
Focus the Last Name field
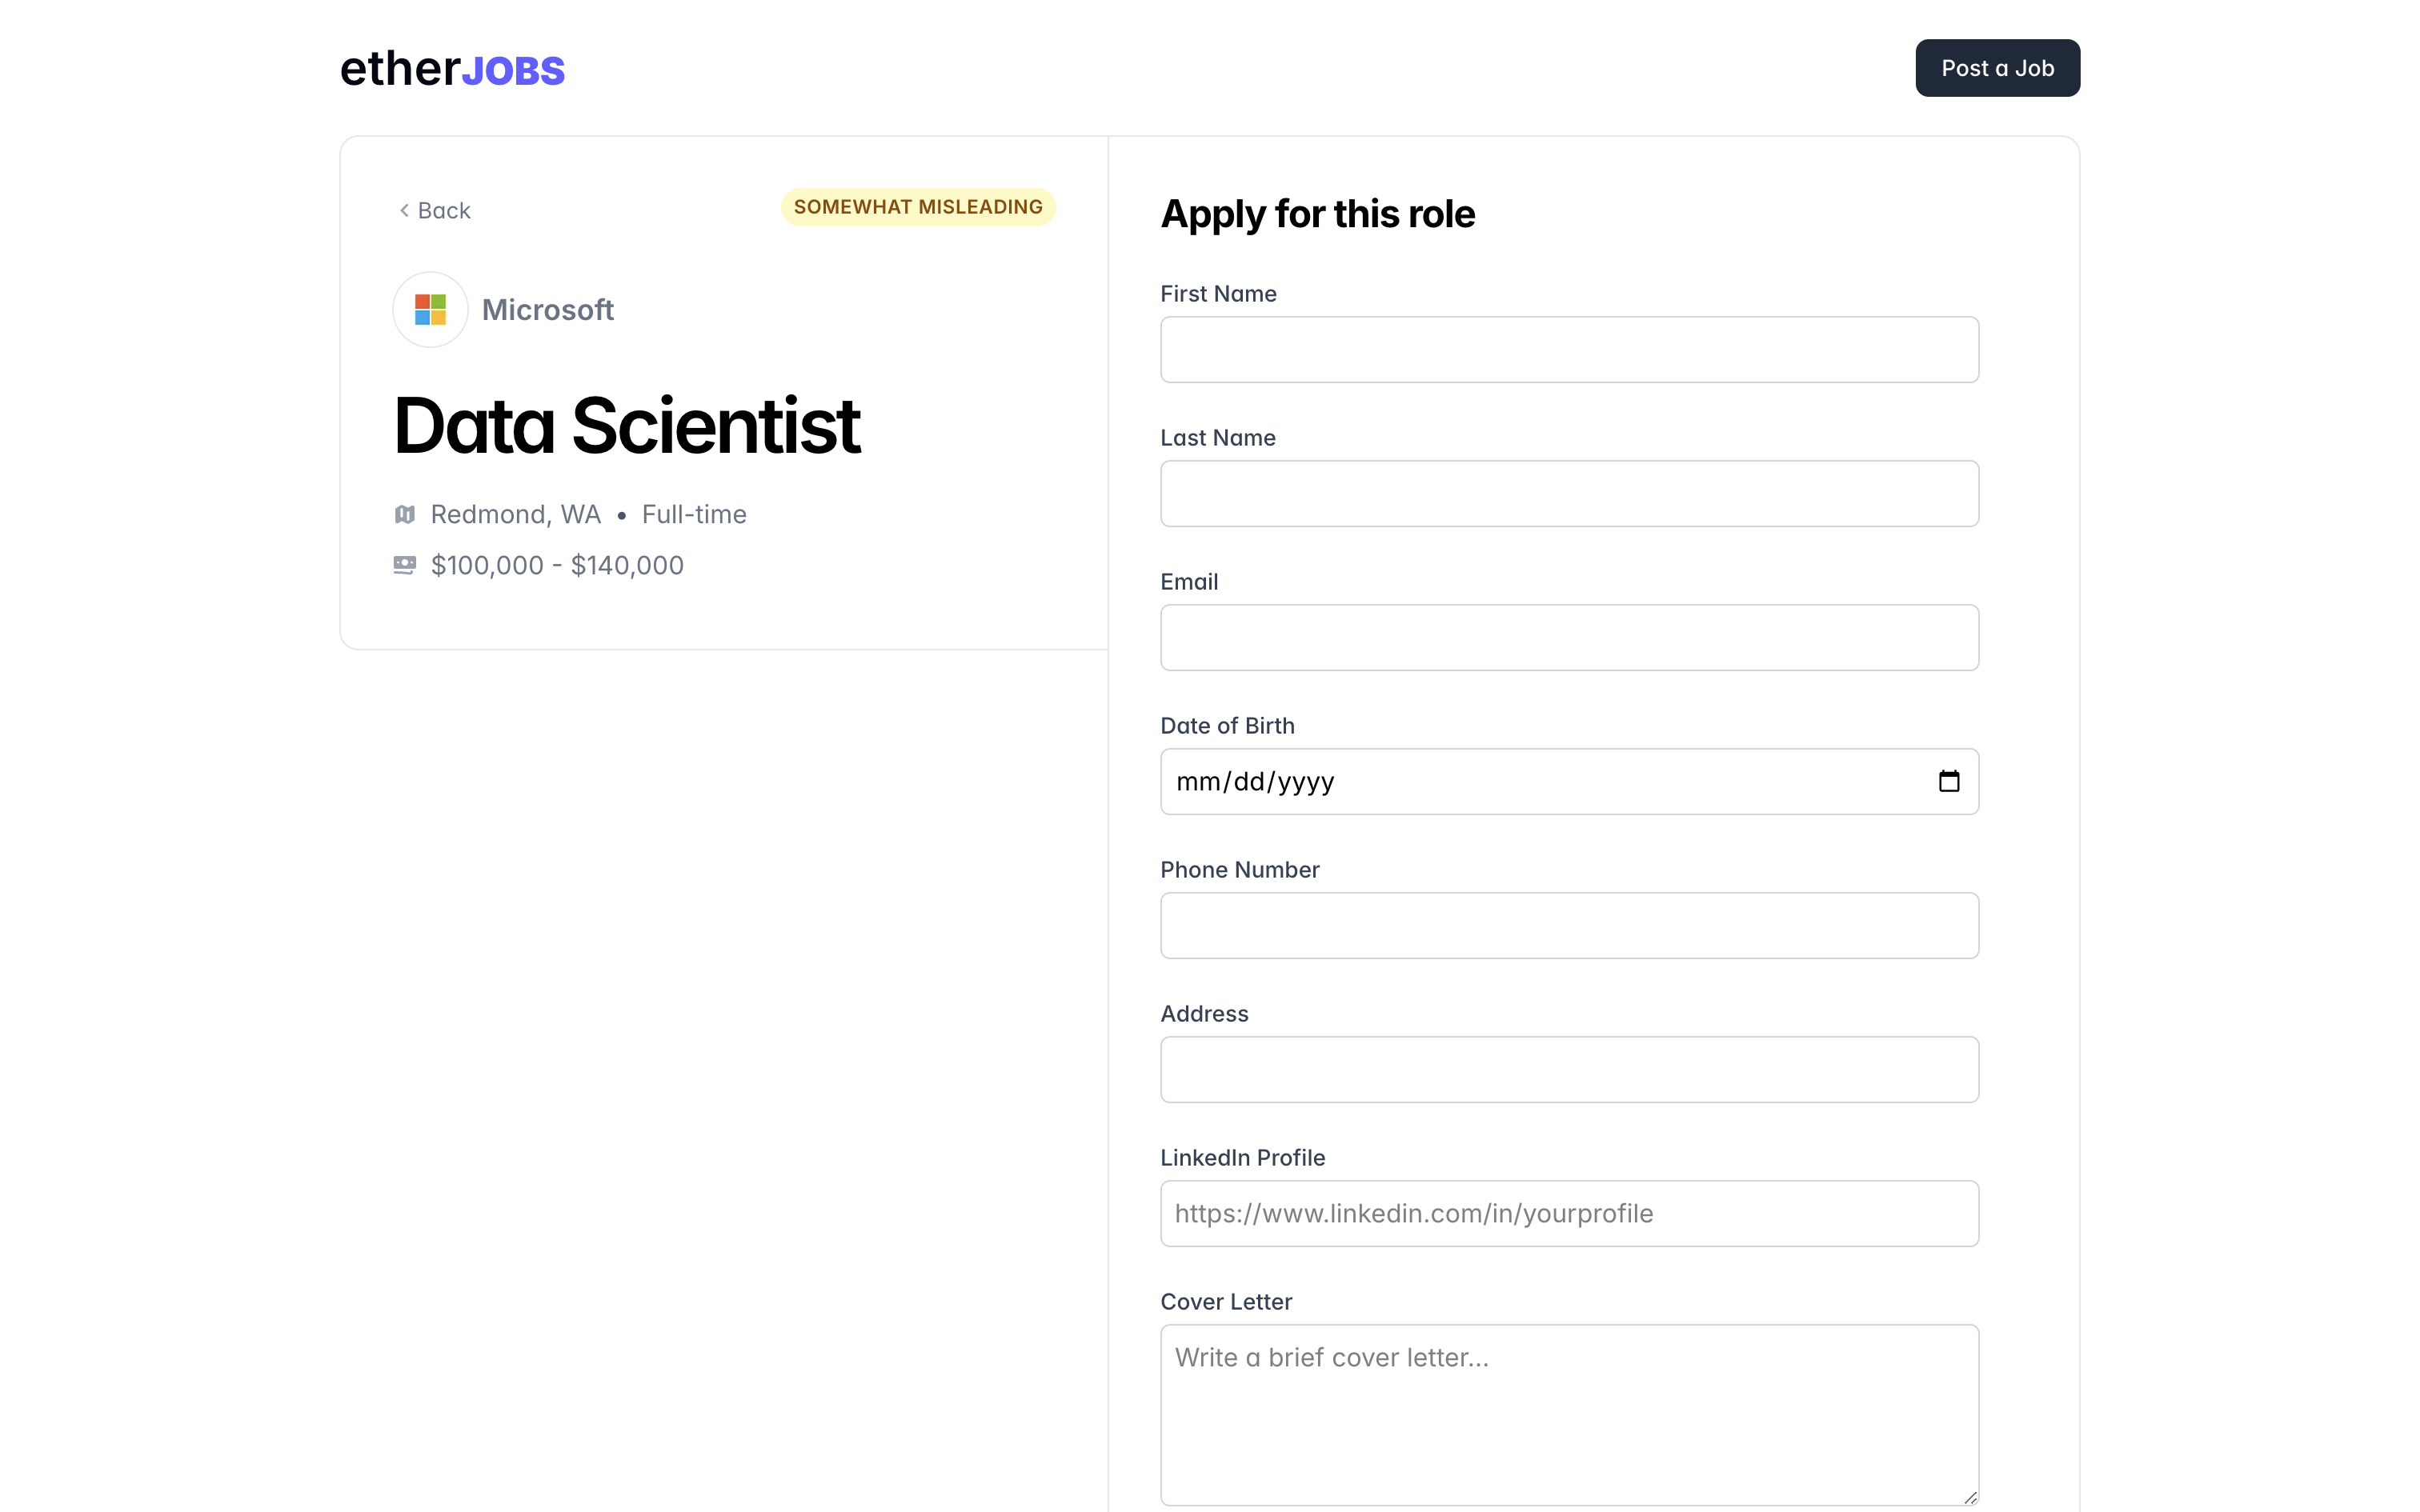pyautogui.click(x=1568, y=494)
